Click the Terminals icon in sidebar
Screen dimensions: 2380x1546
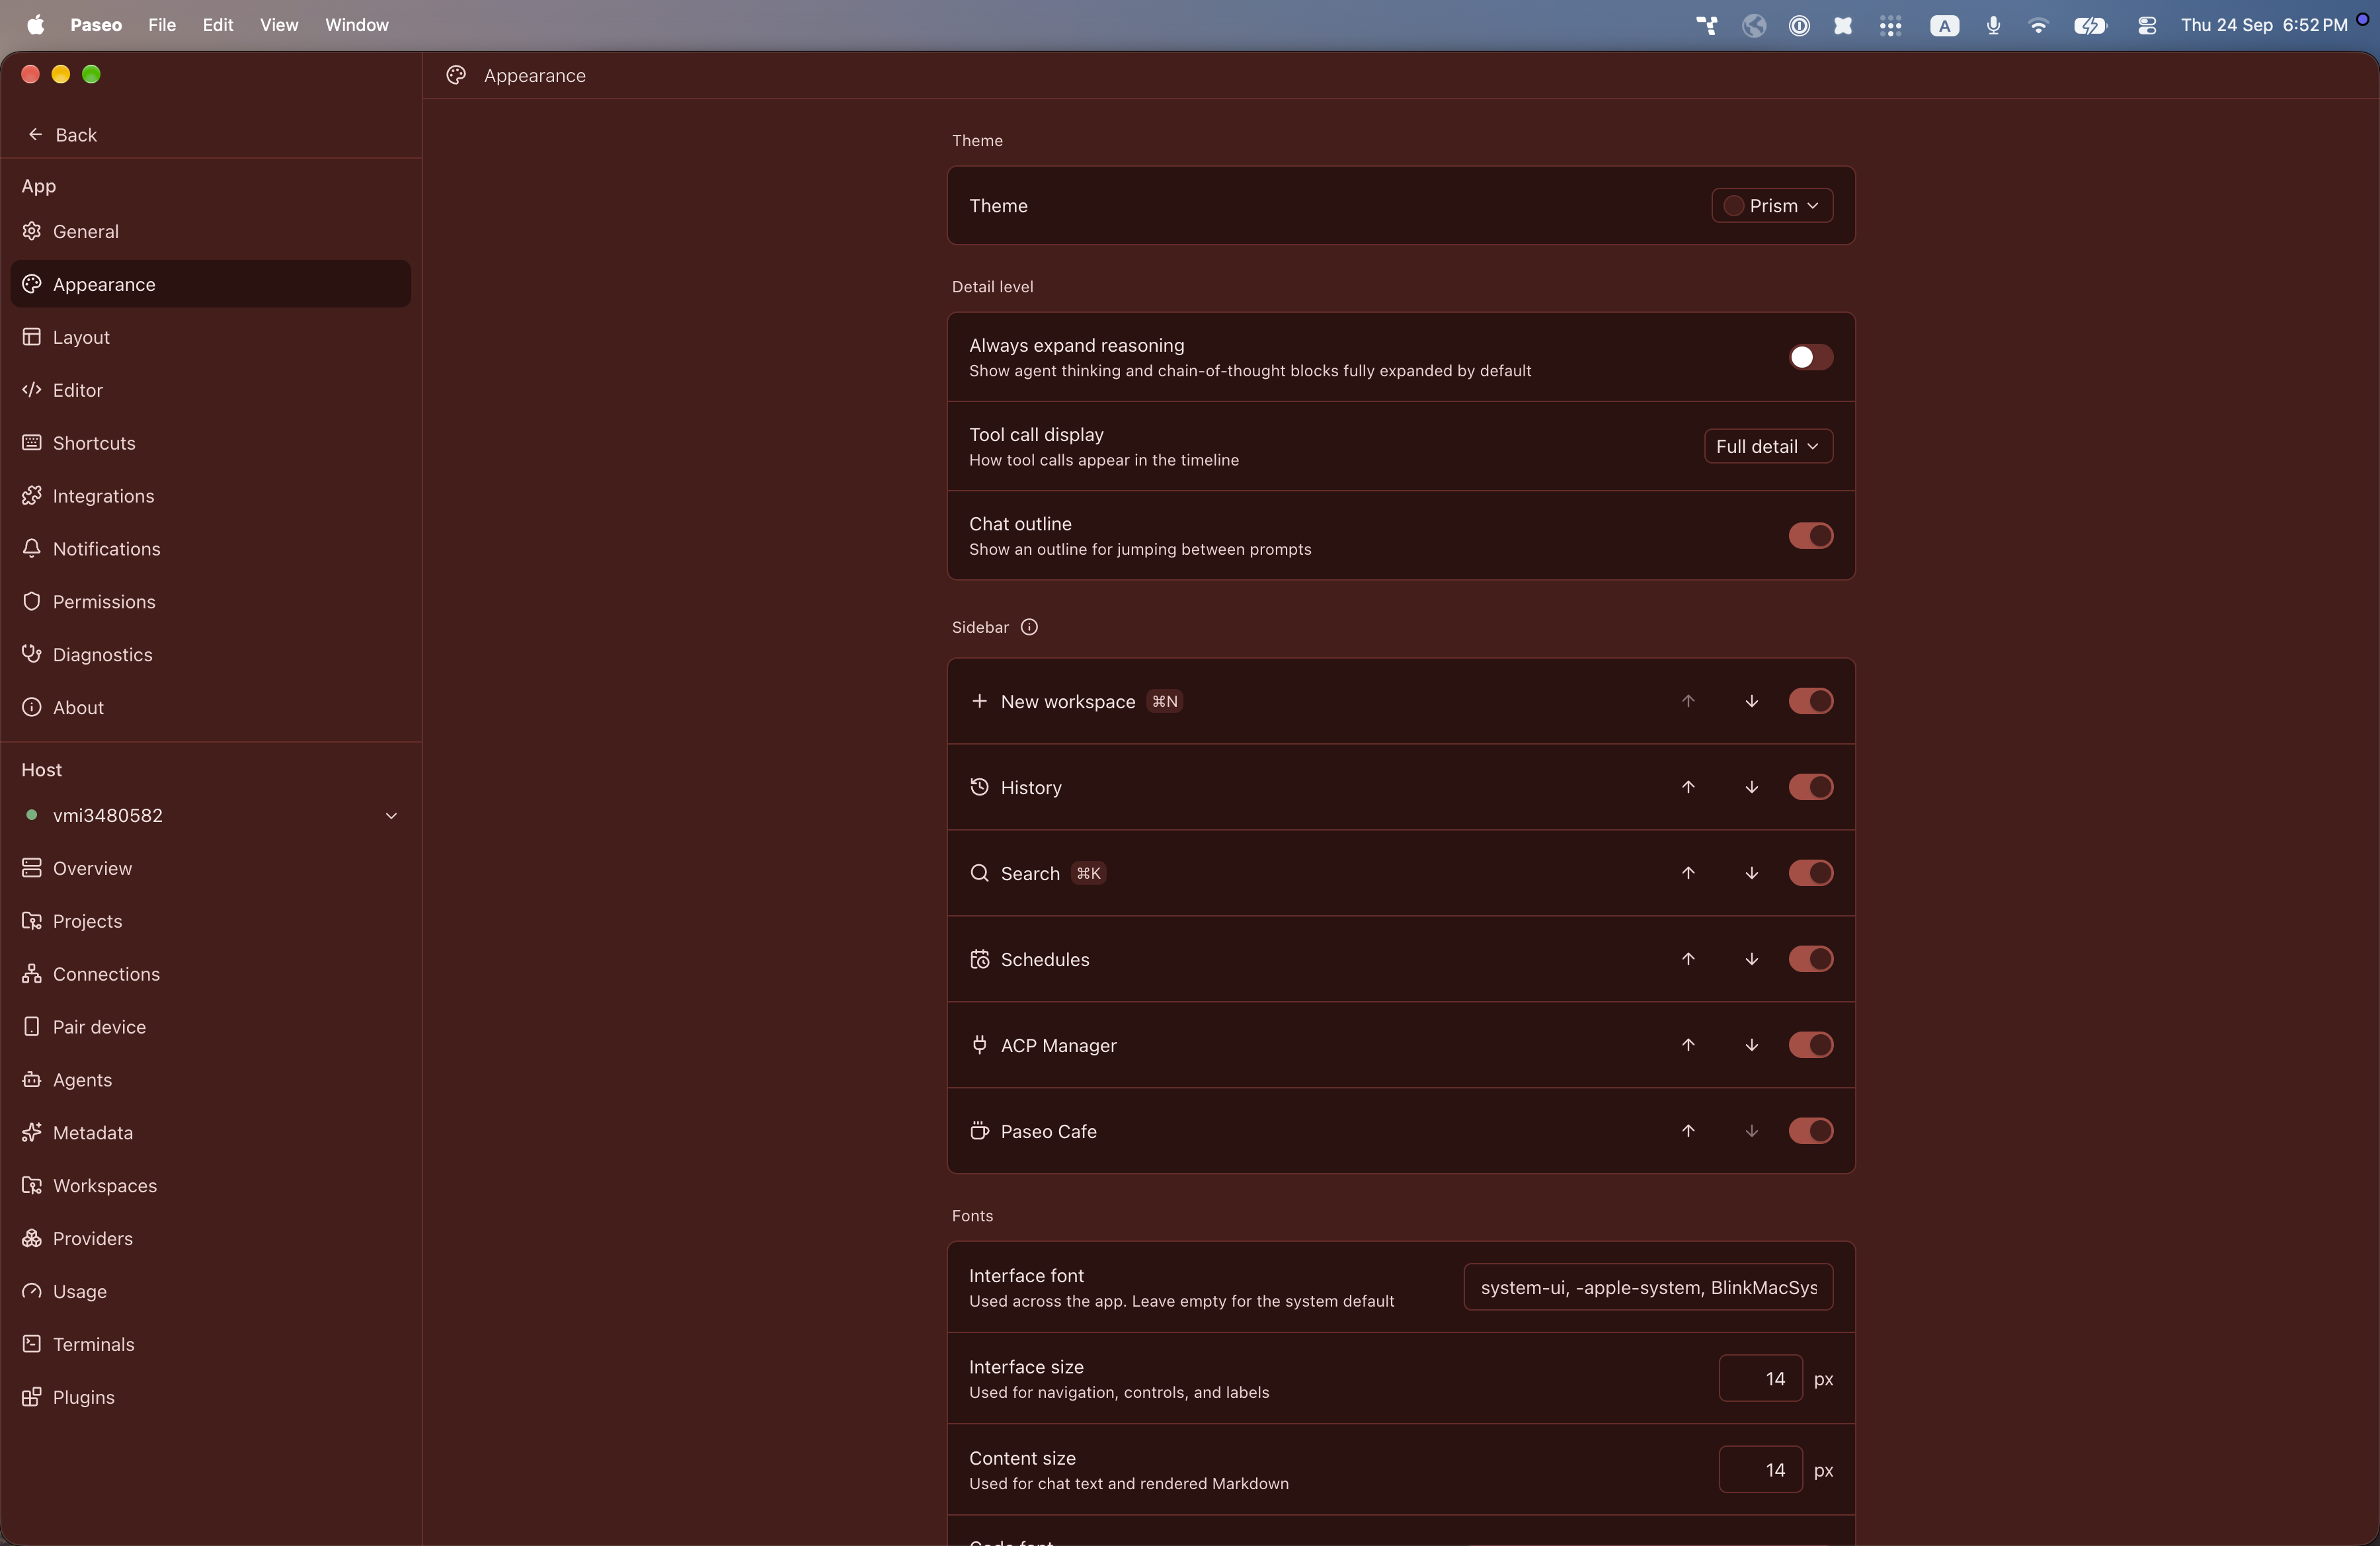pyautogui.click(x=32, y=1343)
